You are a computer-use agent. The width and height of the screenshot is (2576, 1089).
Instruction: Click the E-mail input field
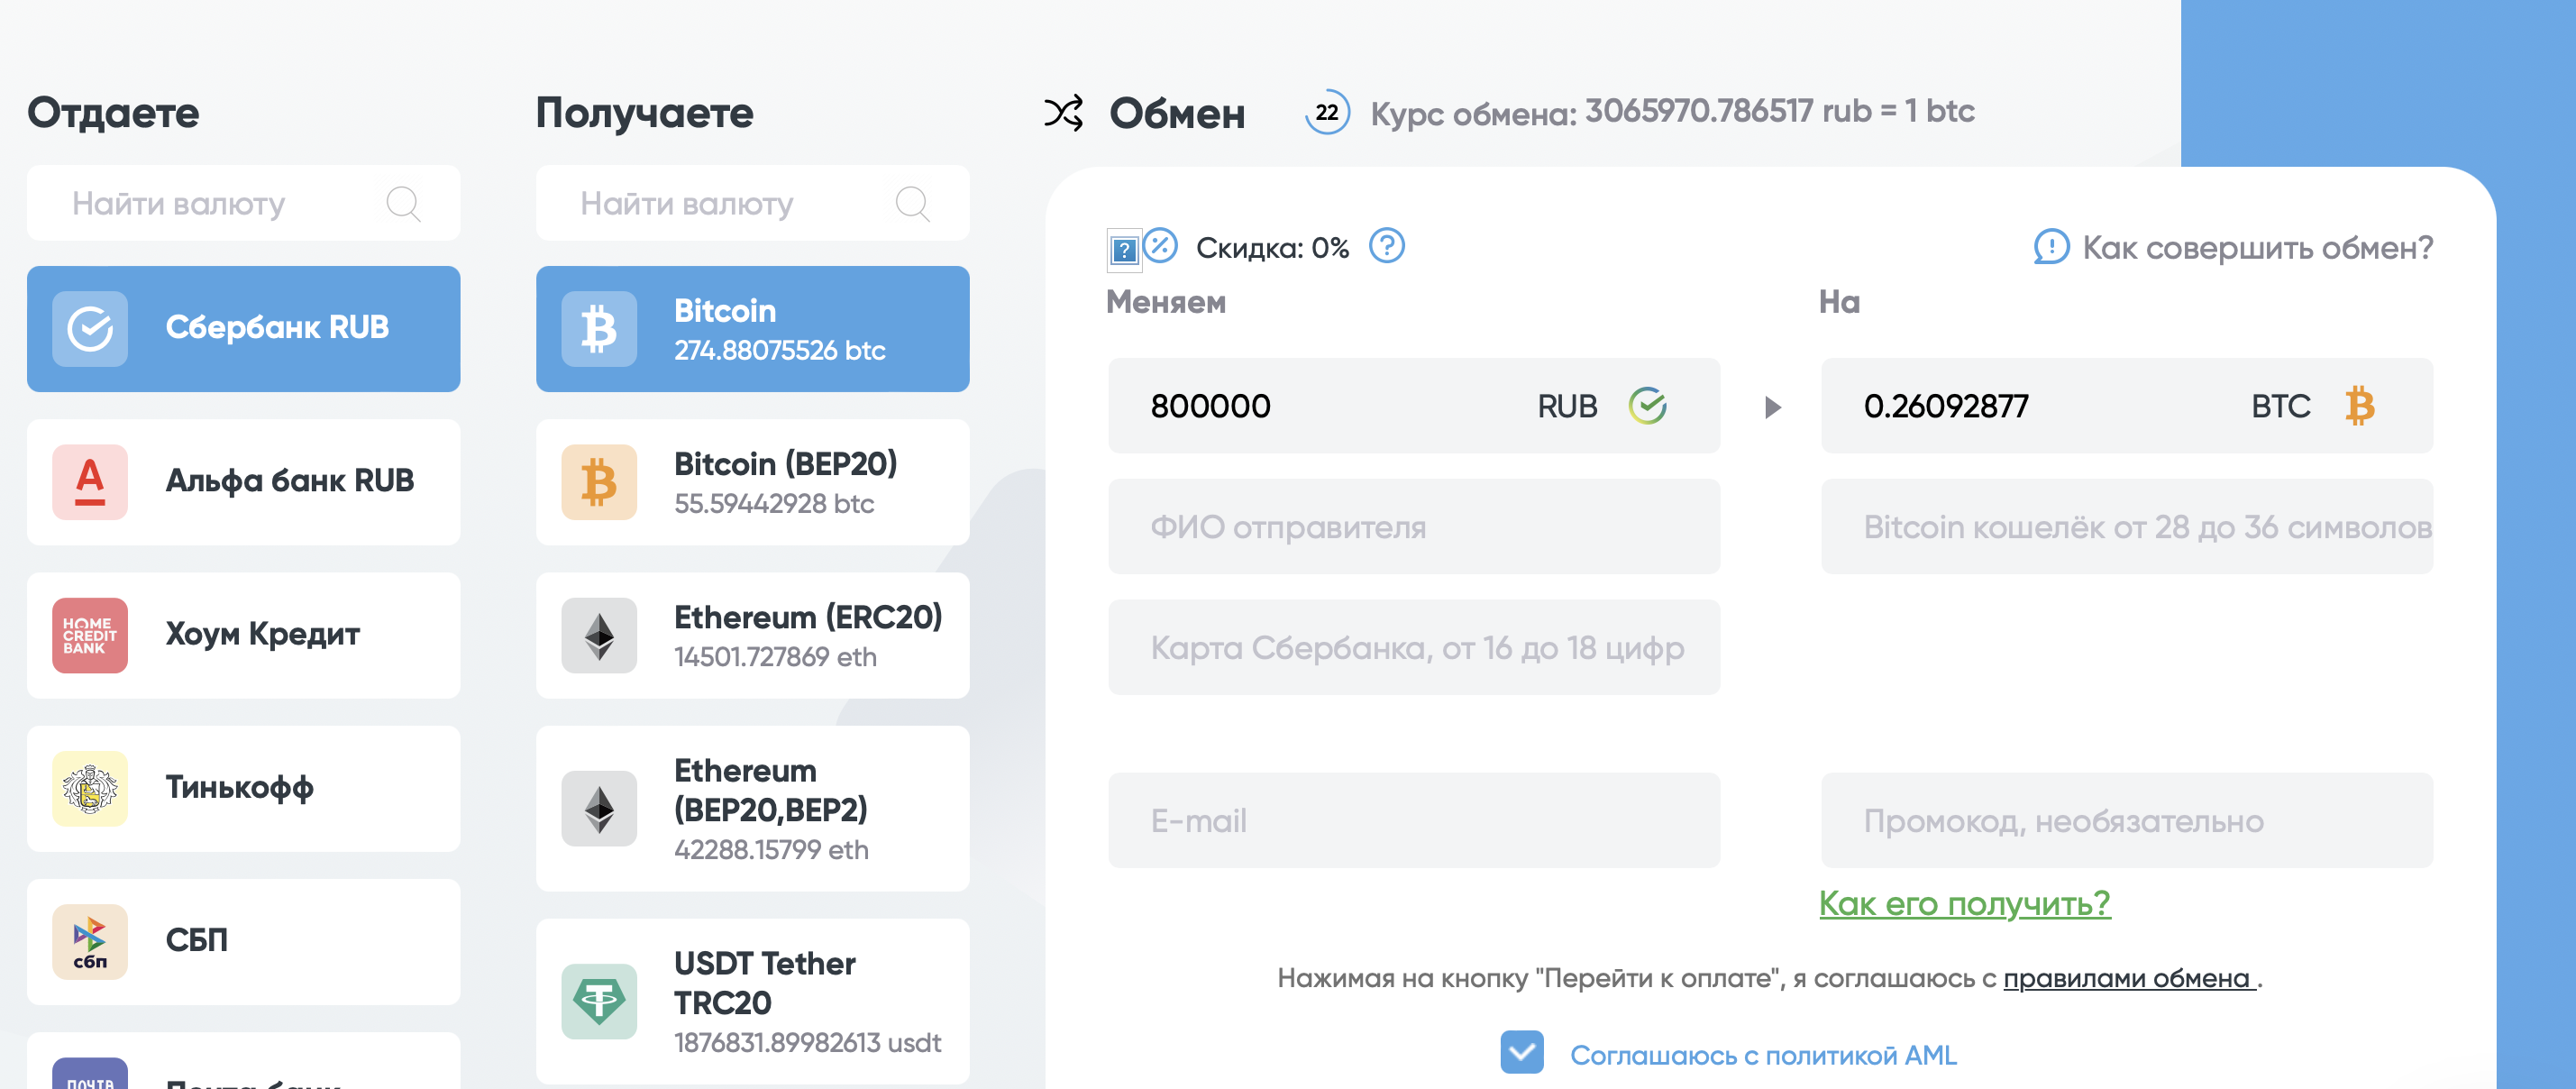1414,820
